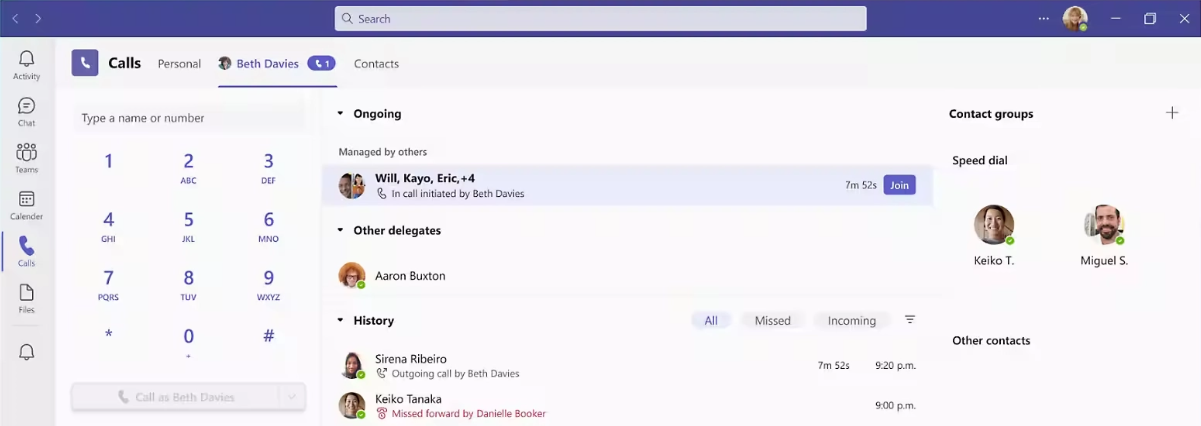Filter history by Incoming calls
1201x426 pixels.
[851, 321]
